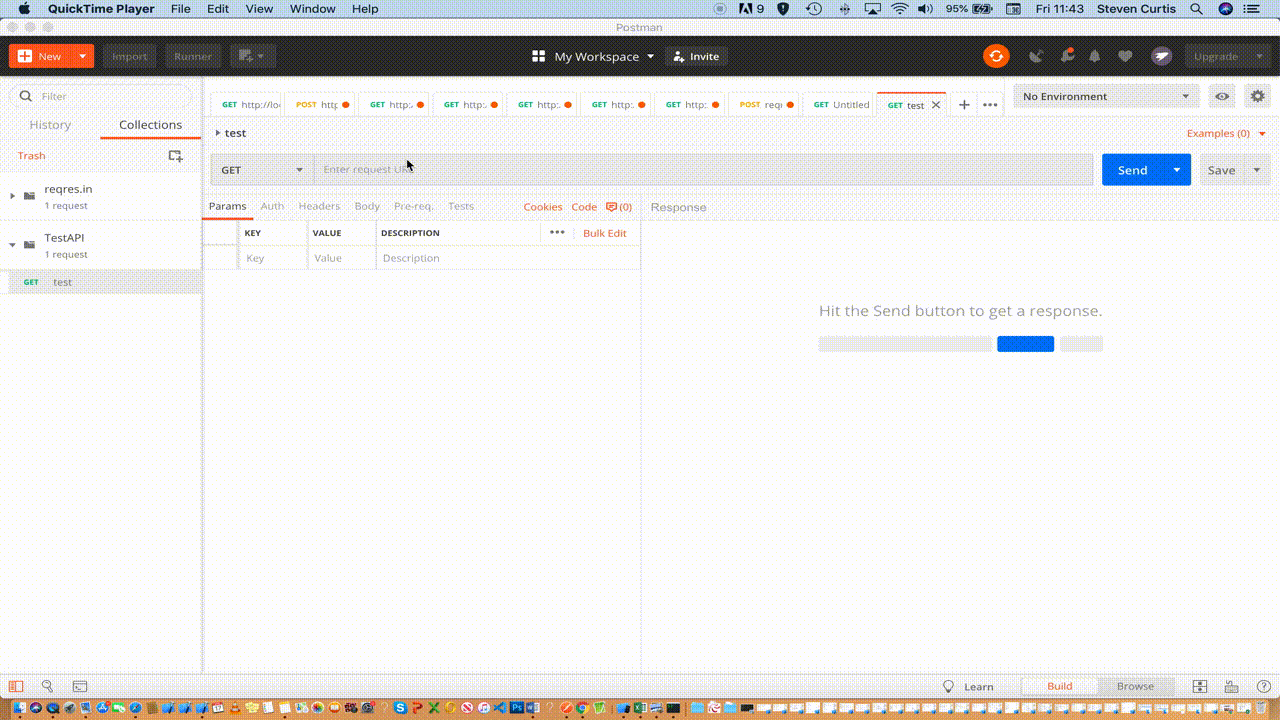Image resolution: width=1280 pixels, height=720 pixels.
Task: Open the Send button dropdown arrow
Action: 1177,170
